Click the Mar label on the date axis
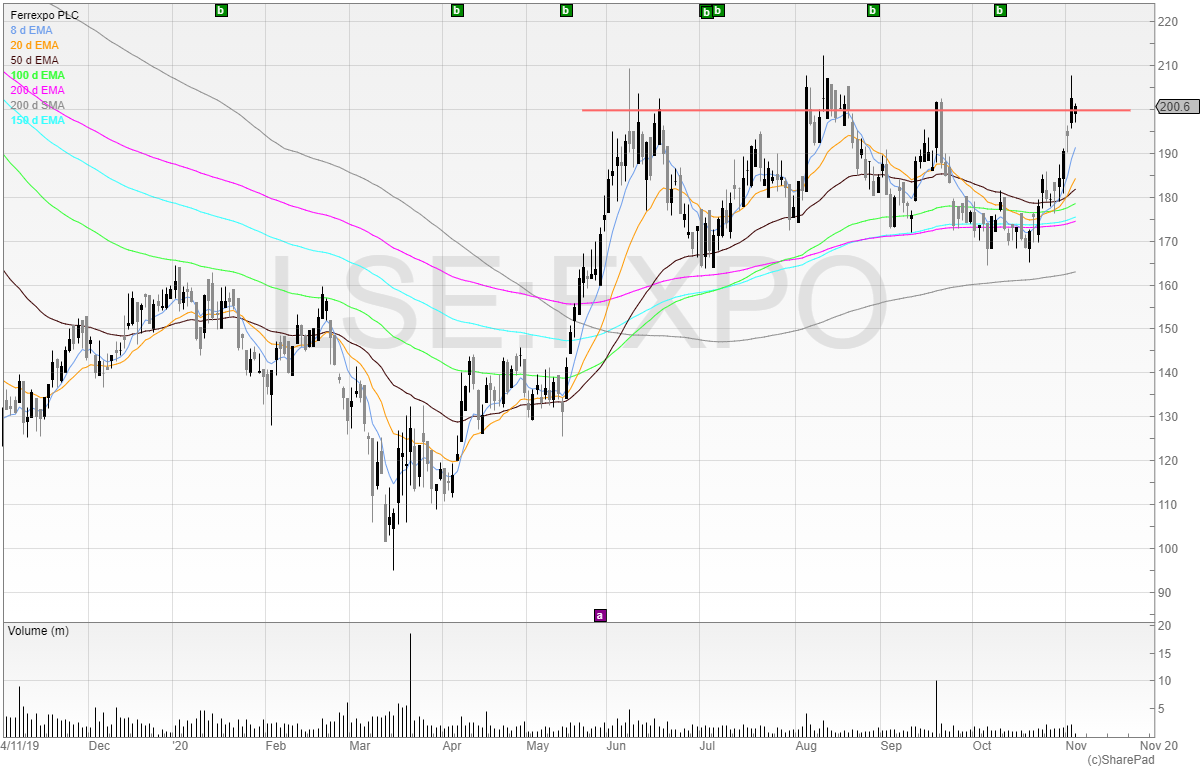 pyautogui.click(x=360, y=745)
